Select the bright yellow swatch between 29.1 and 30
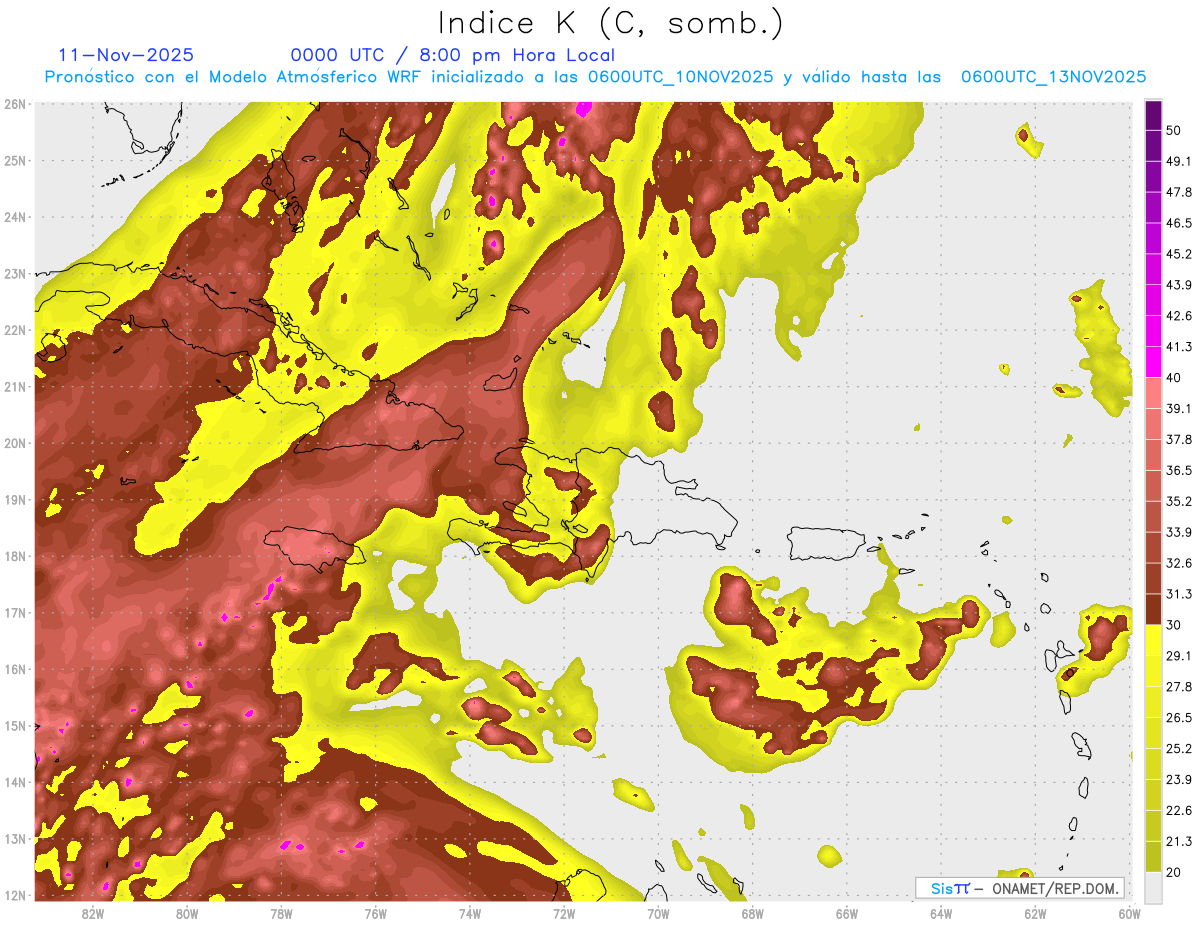The width and height of the screenshot is (1200, 927). click(x=1153, y=639)
